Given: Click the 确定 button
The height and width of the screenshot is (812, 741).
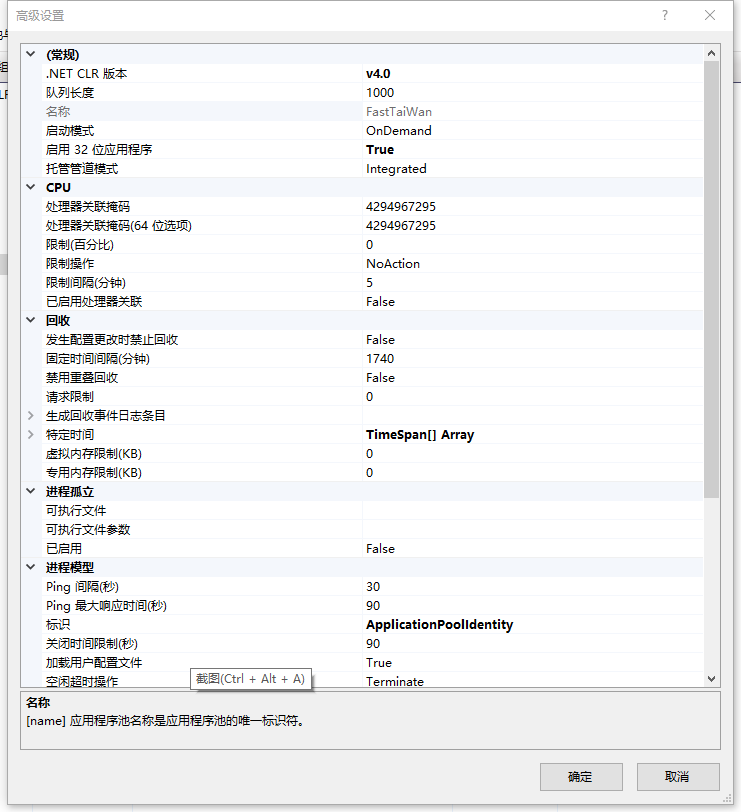Looking at the screenshot, I should tap(581, 777).
